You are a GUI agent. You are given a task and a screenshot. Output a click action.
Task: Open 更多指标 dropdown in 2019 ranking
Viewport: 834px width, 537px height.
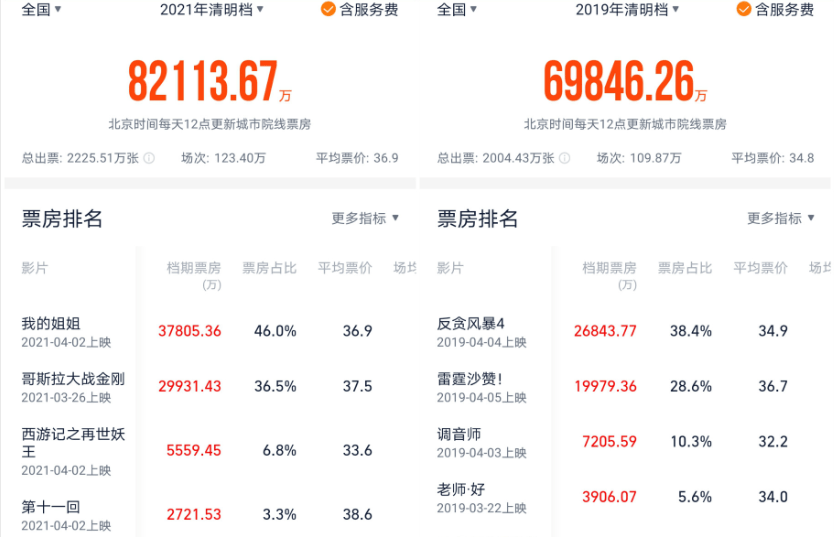click(x=780, y=218)
